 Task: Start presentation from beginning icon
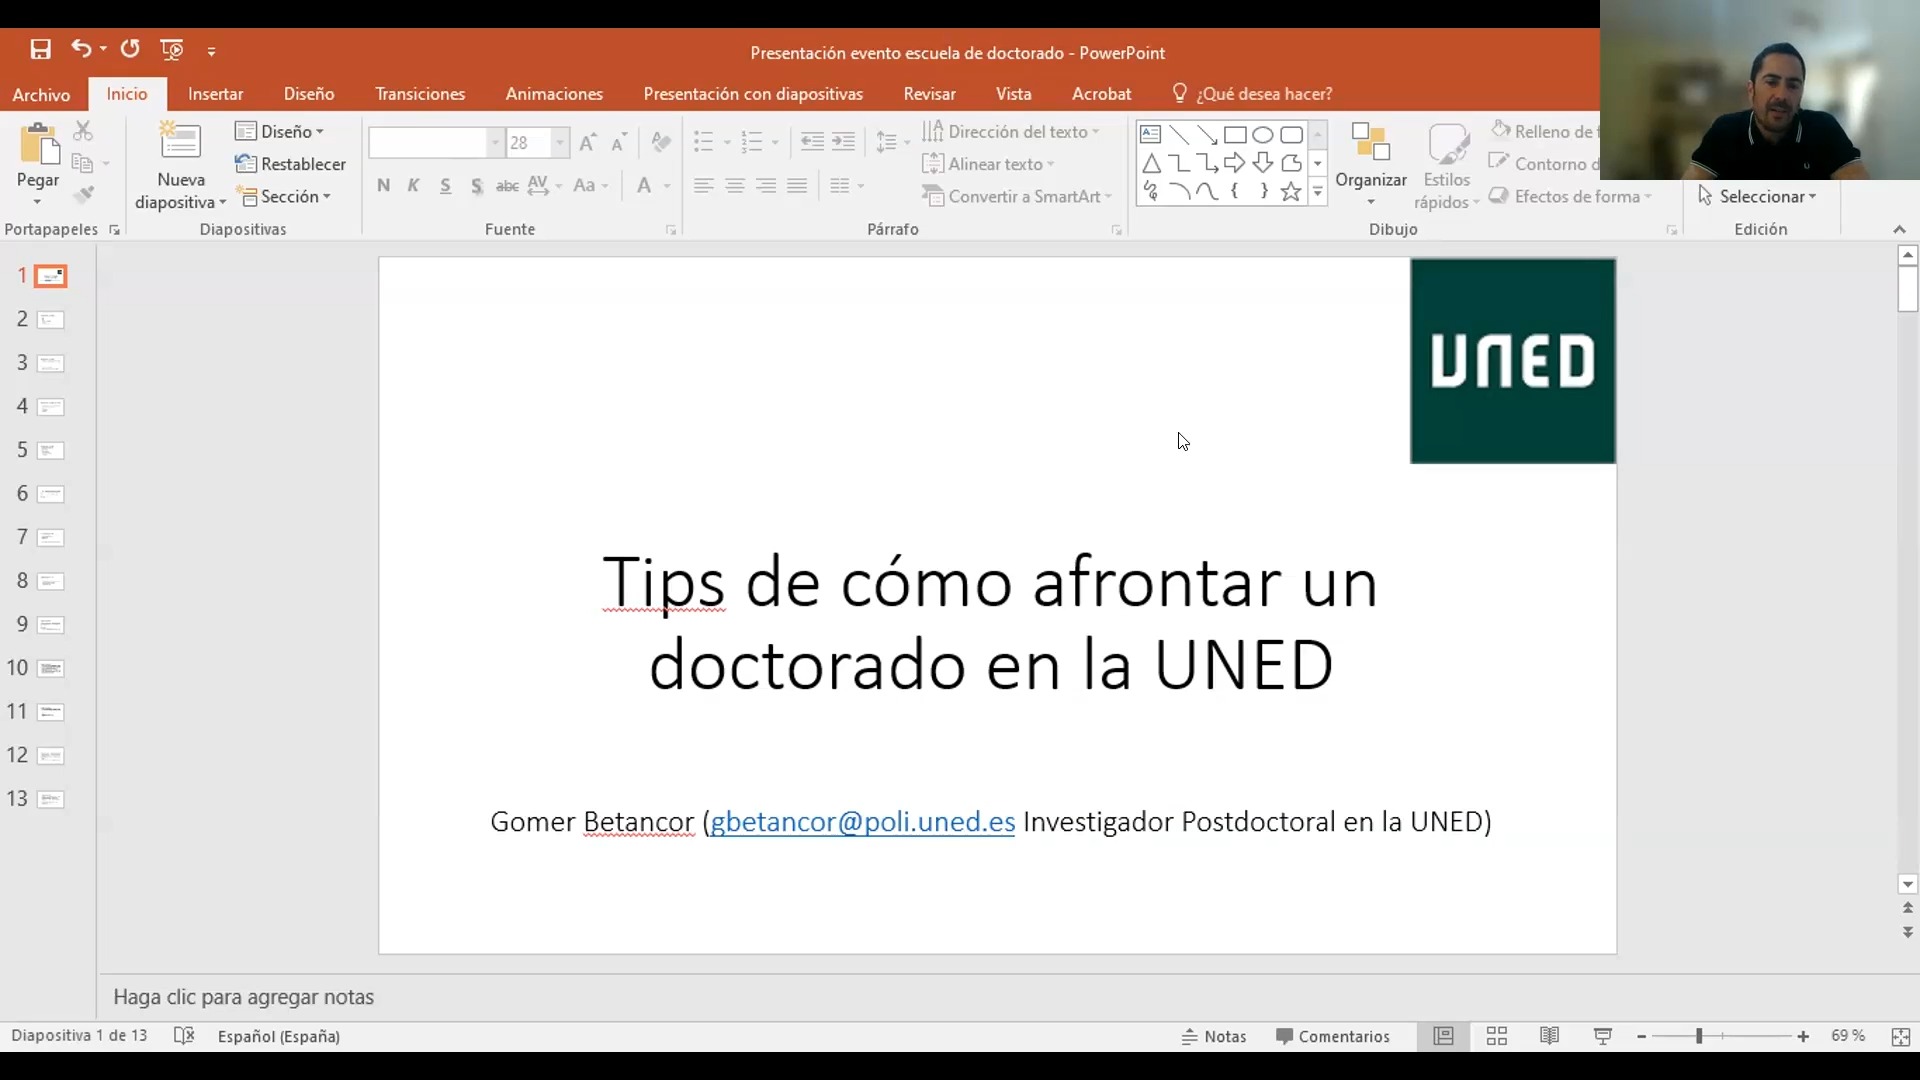[x=172, y=50]
